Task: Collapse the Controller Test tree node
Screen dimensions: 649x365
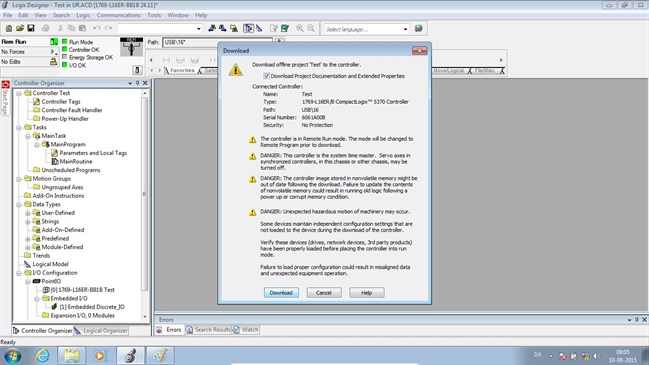Action: [x=19, y=93]
